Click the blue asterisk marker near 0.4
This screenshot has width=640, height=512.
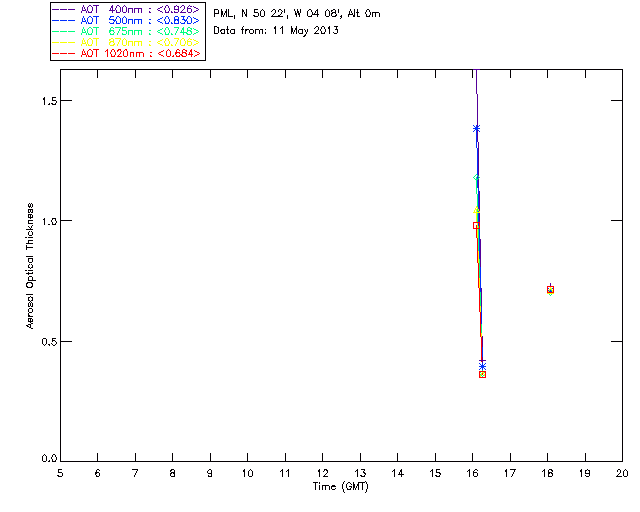[x=482, y=366]
